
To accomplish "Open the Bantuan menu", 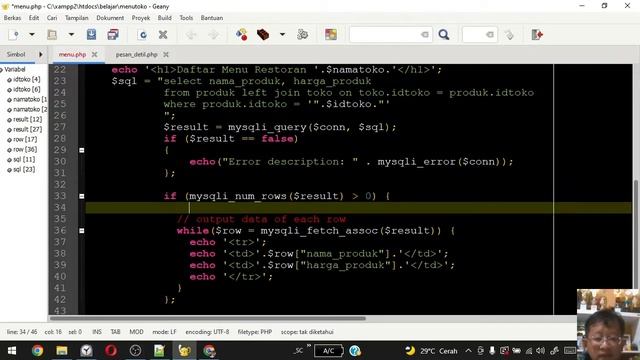I will pyautogui.click(x=212, y=18).
